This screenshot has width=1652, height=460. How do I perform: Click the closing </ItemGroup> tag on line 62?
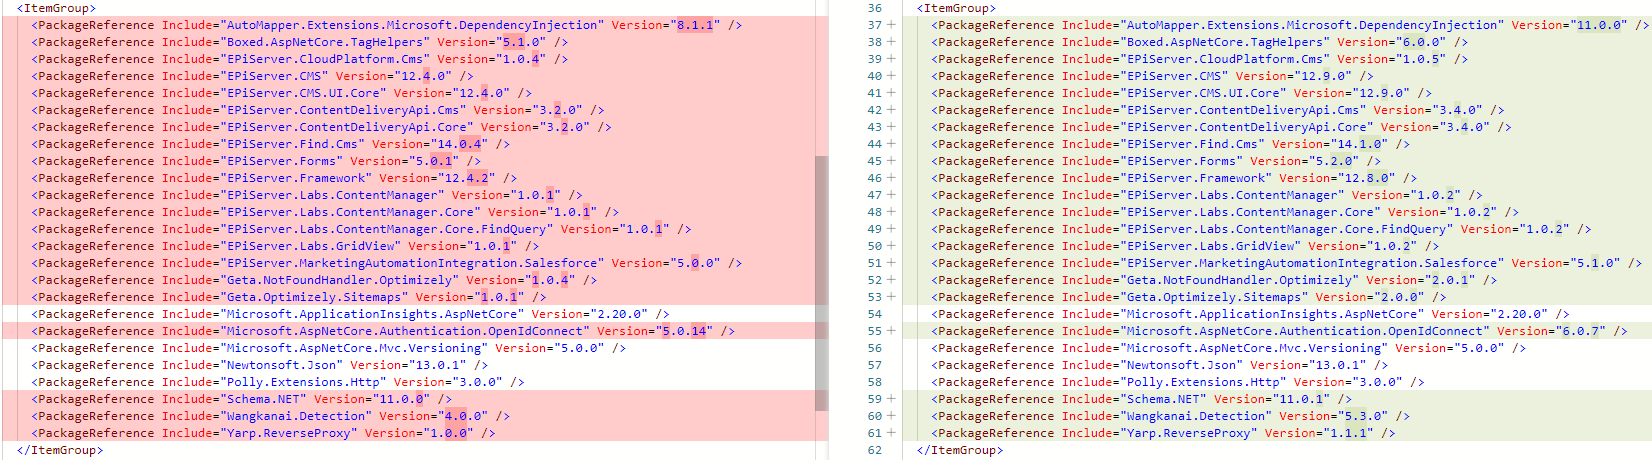tap(960, 450)
